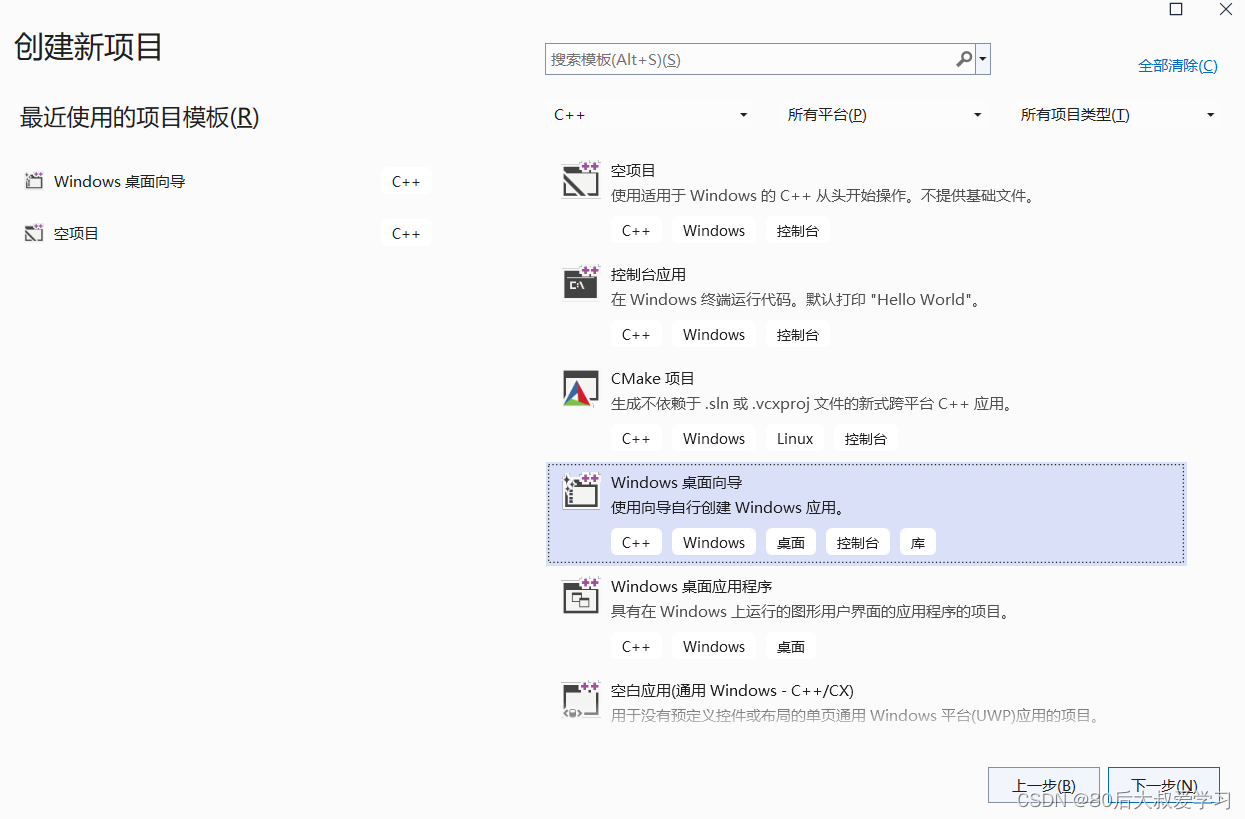Screen dimensions: 1245x819
Task: Open the 所有项目类型 project type dropdown
Action: pos(1120,114)
